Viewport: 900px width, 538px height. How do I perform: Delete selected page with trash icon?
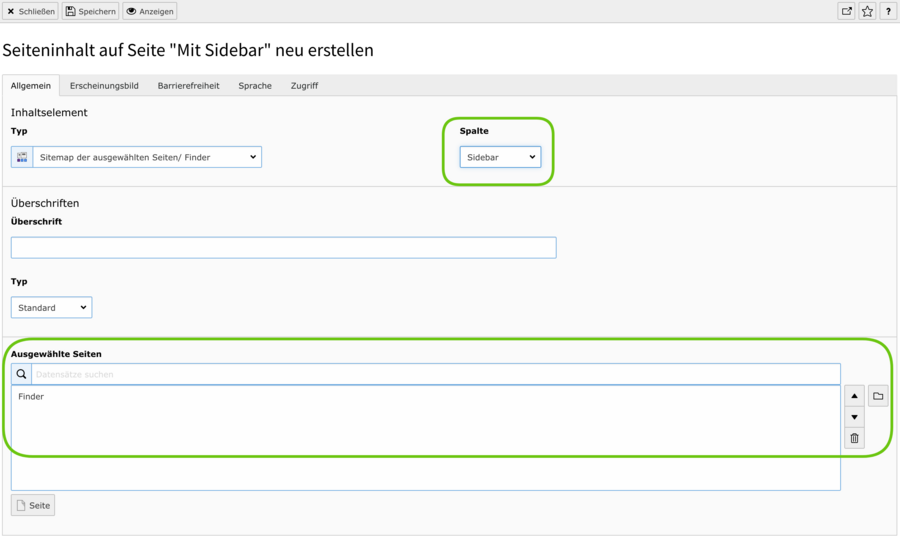[x=854, y=438]
